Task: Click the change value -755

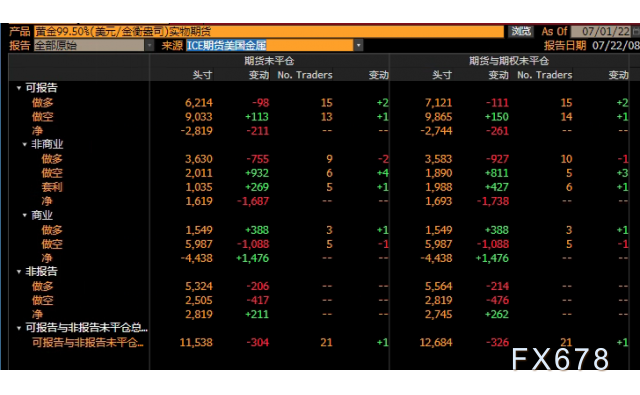Action: point(258,159)
